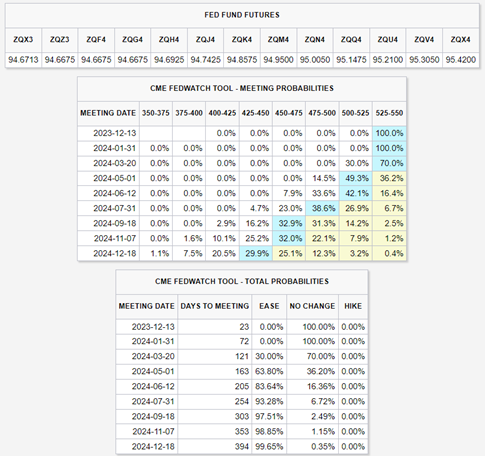Select the 525-550 rate range header

389,113
